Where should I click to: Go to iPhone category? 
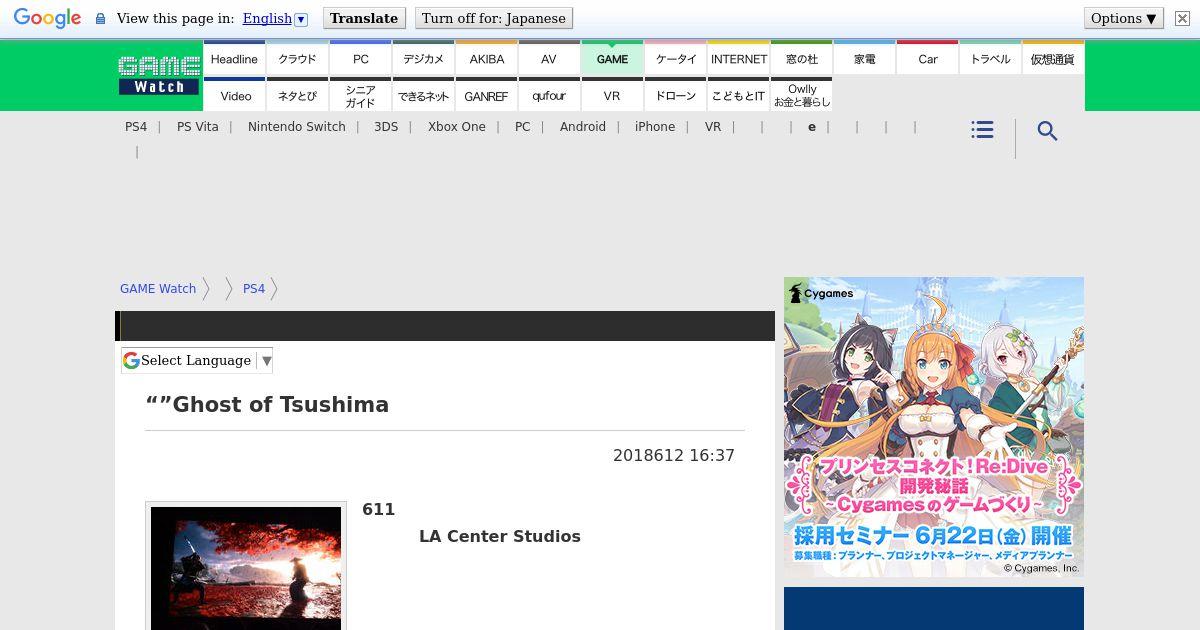pyautogui.click(x=655, y=127)
